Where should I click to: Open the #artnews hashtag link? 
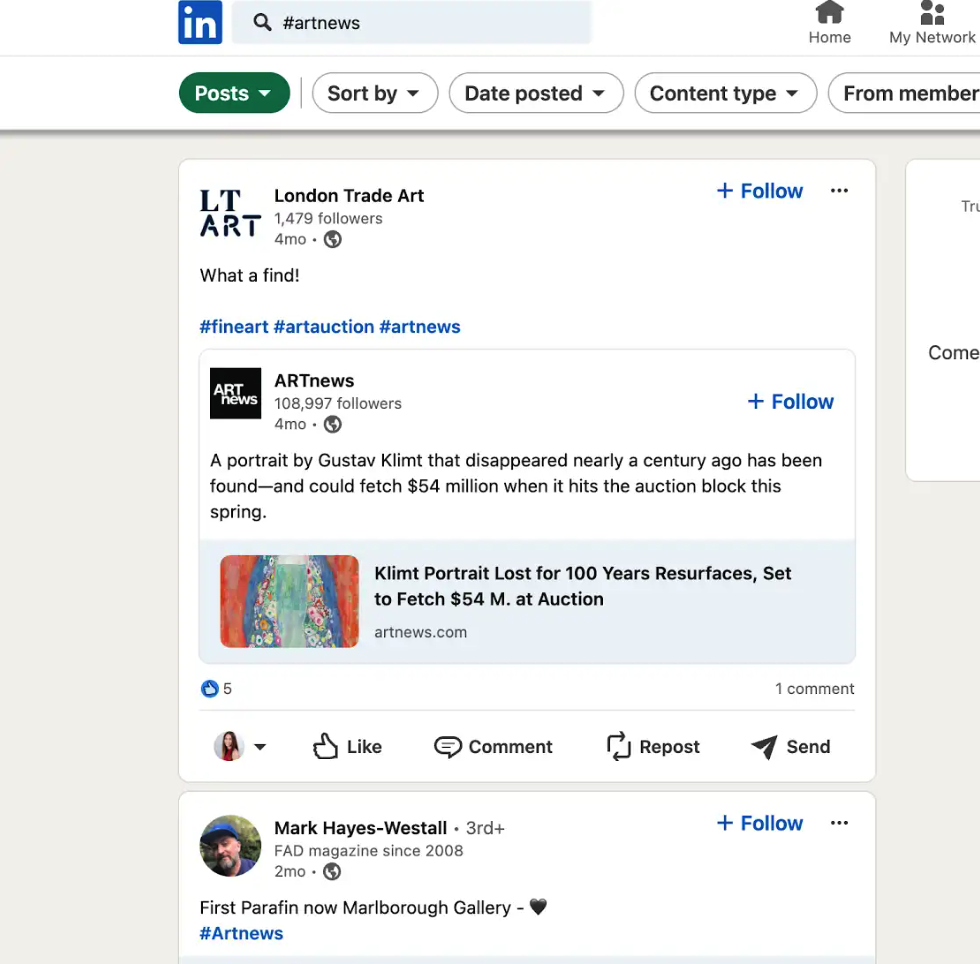(420, 326)
